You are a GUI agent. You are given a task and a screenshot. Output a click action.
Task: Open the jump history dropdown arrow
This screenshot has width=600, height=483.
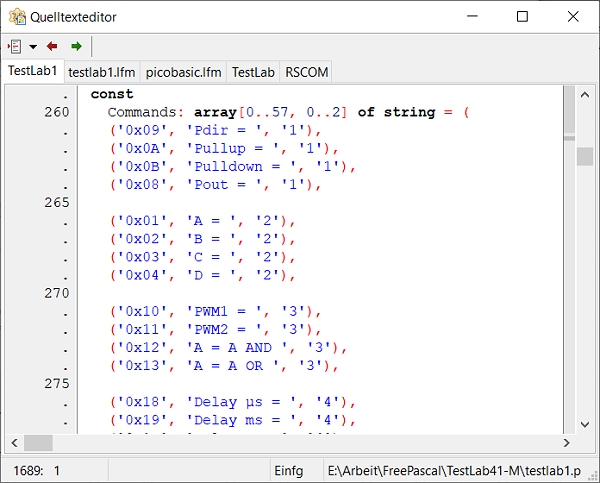pyautogui.click(x=32, y=47)
